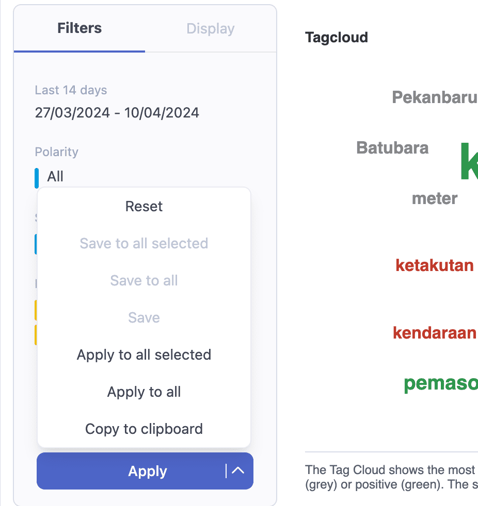Click the blue Polarity All color bar

point(37,178)
